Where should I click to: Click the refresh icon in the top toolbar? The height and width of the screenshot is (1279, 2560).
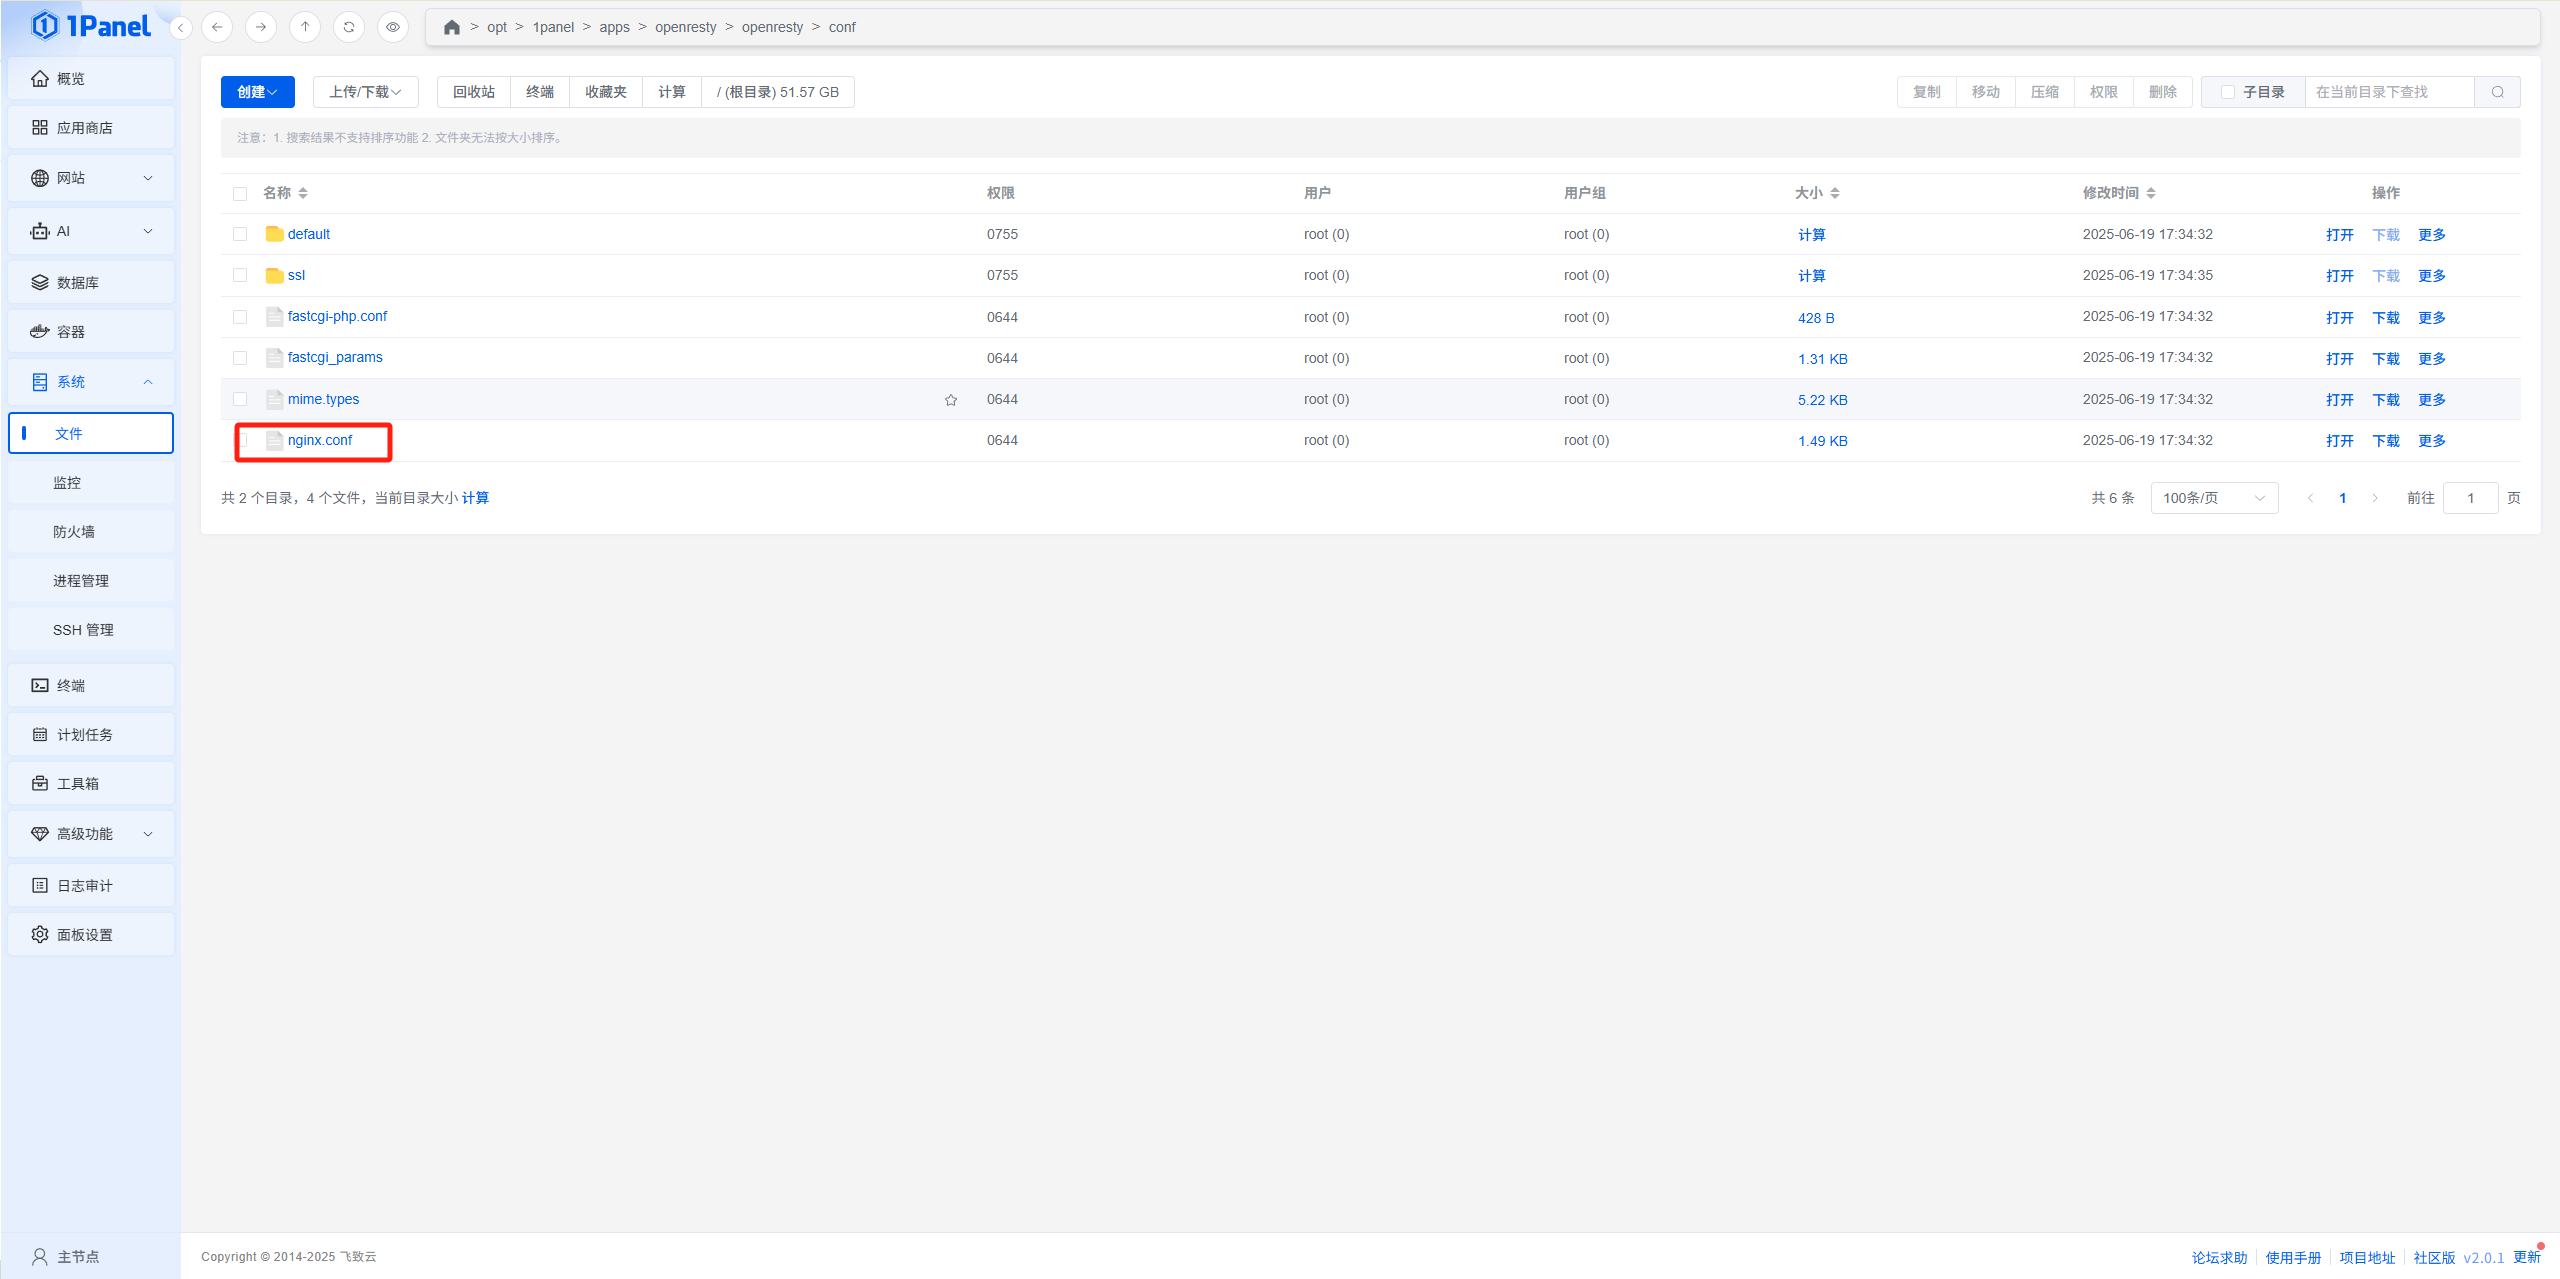pyautogui.click(x=349, y=27)
